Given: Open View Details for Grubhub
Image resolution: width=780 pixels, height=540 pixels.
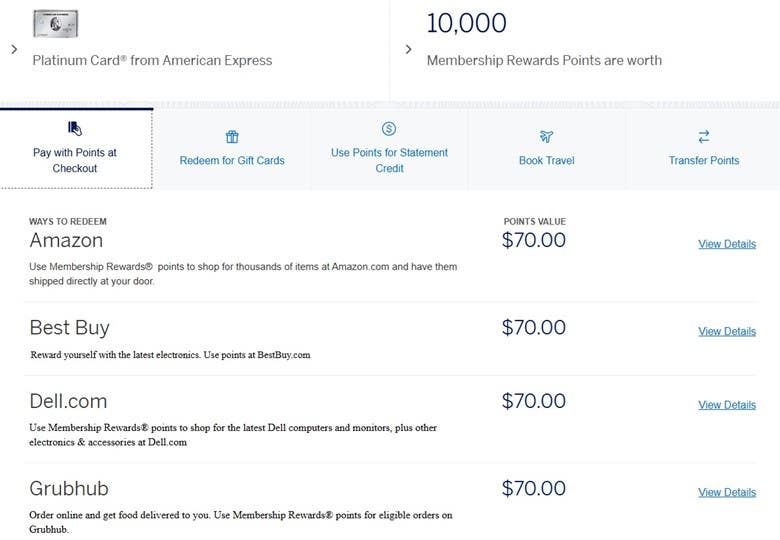Looking at the screenshot, I should point(726,492).
